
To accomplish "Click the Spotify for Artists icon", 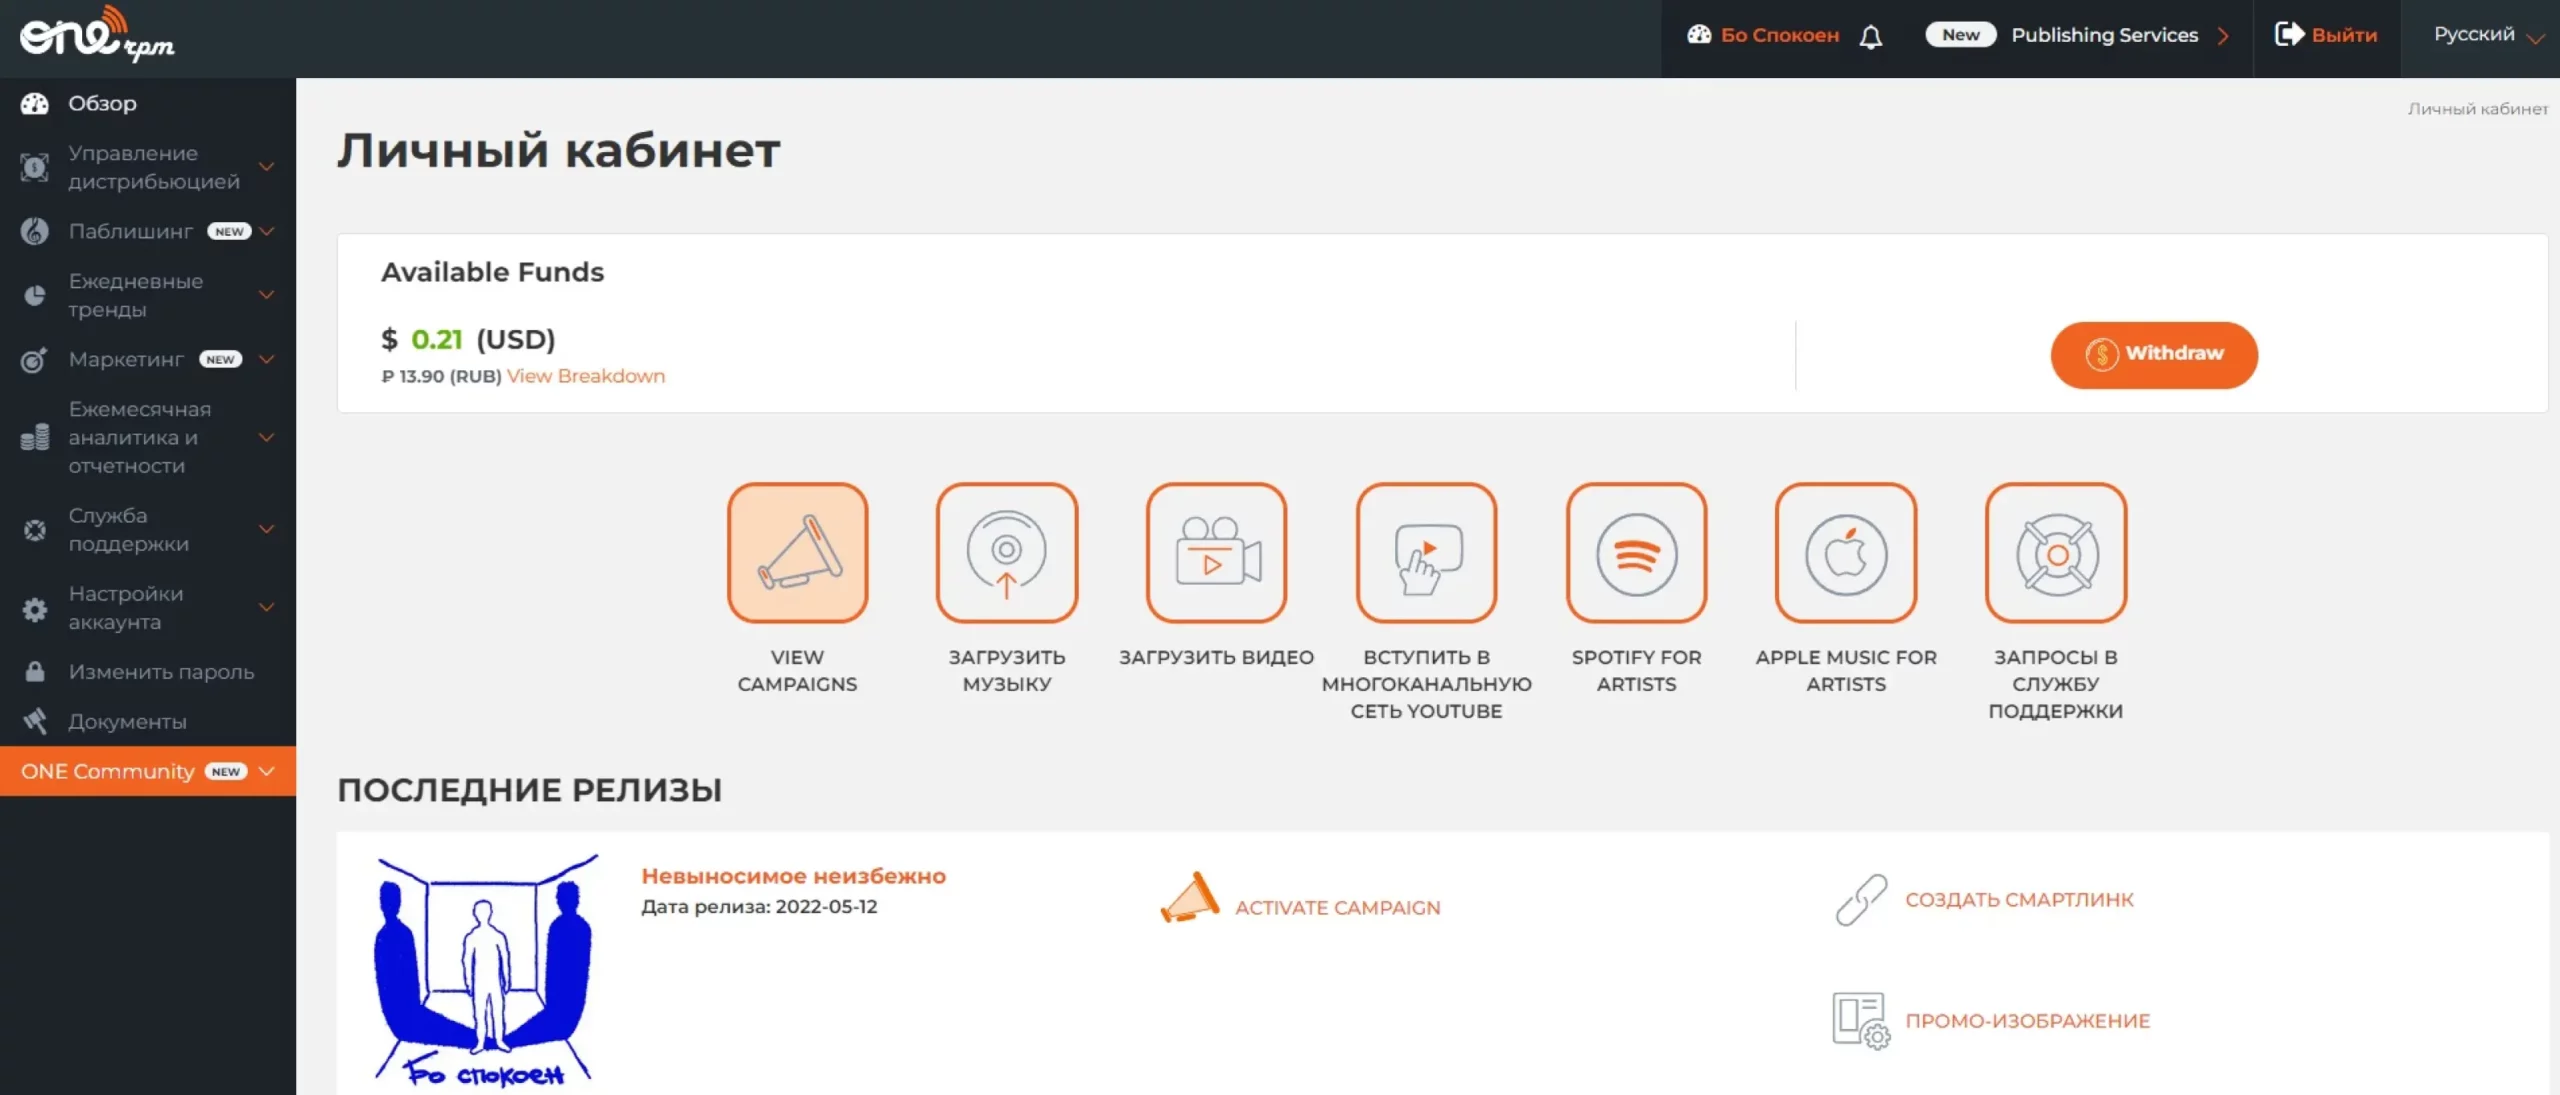I will click(x=1636, y=553).
